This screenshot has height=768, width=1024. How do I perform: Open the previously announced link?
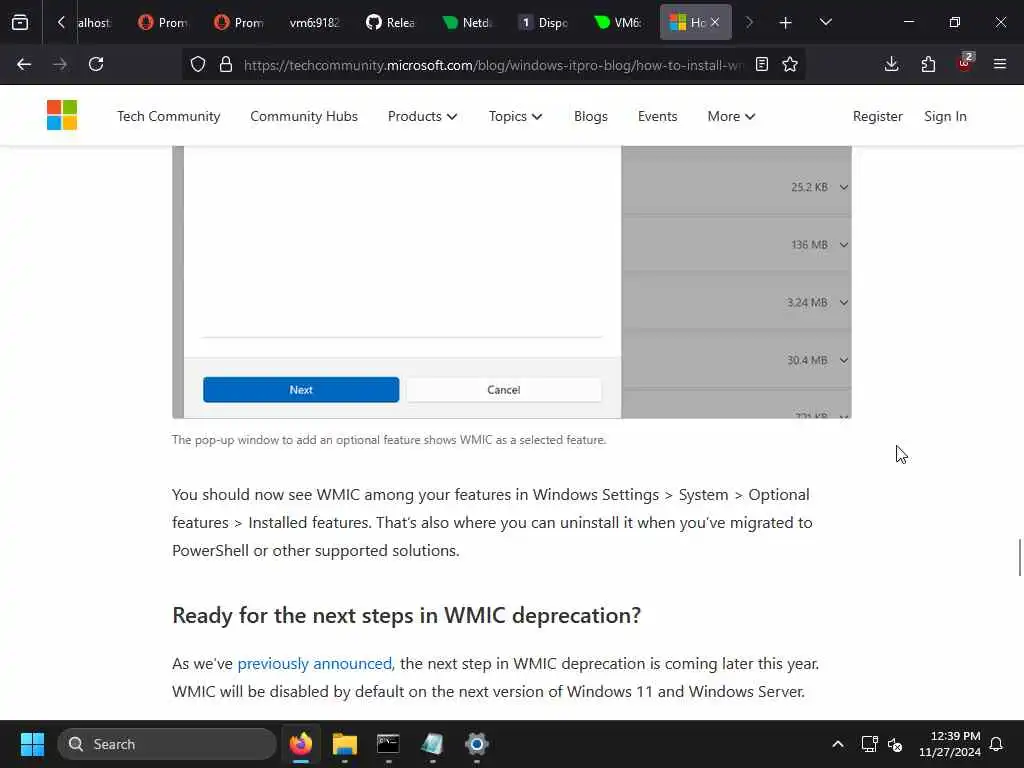coord(315,664)
